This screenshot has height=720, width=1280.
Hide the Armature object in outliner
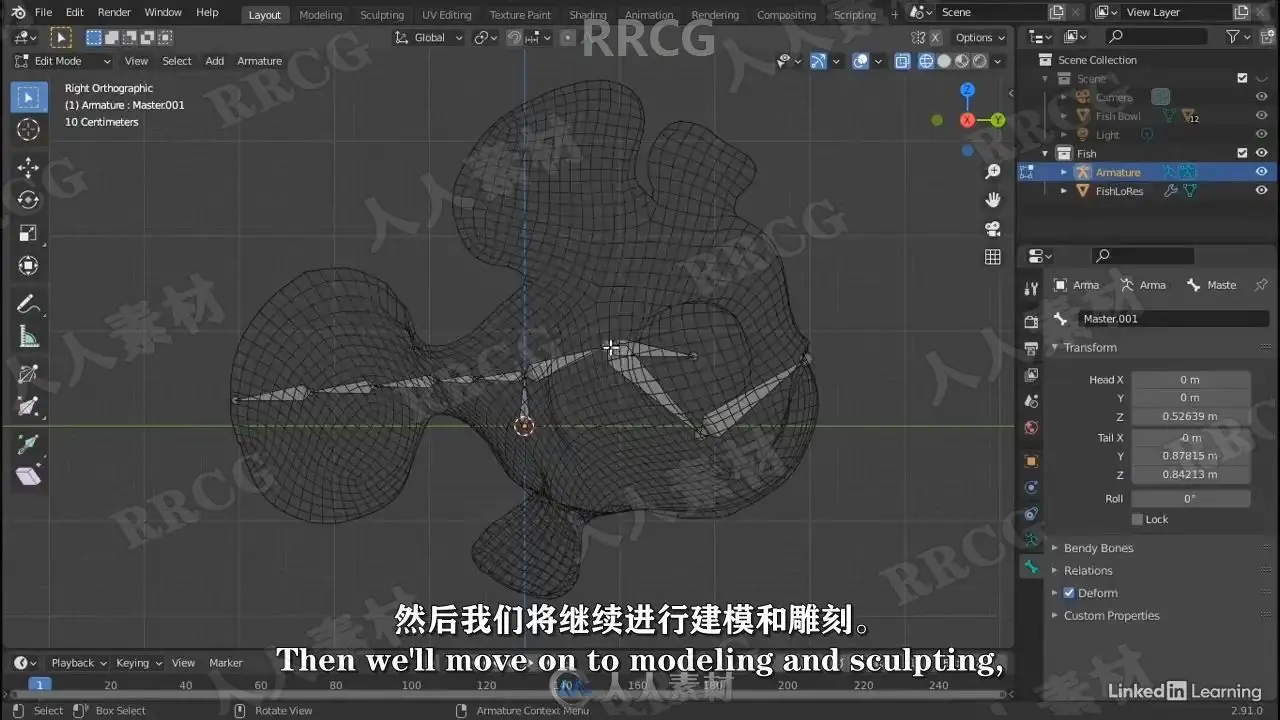point(1261,172)
